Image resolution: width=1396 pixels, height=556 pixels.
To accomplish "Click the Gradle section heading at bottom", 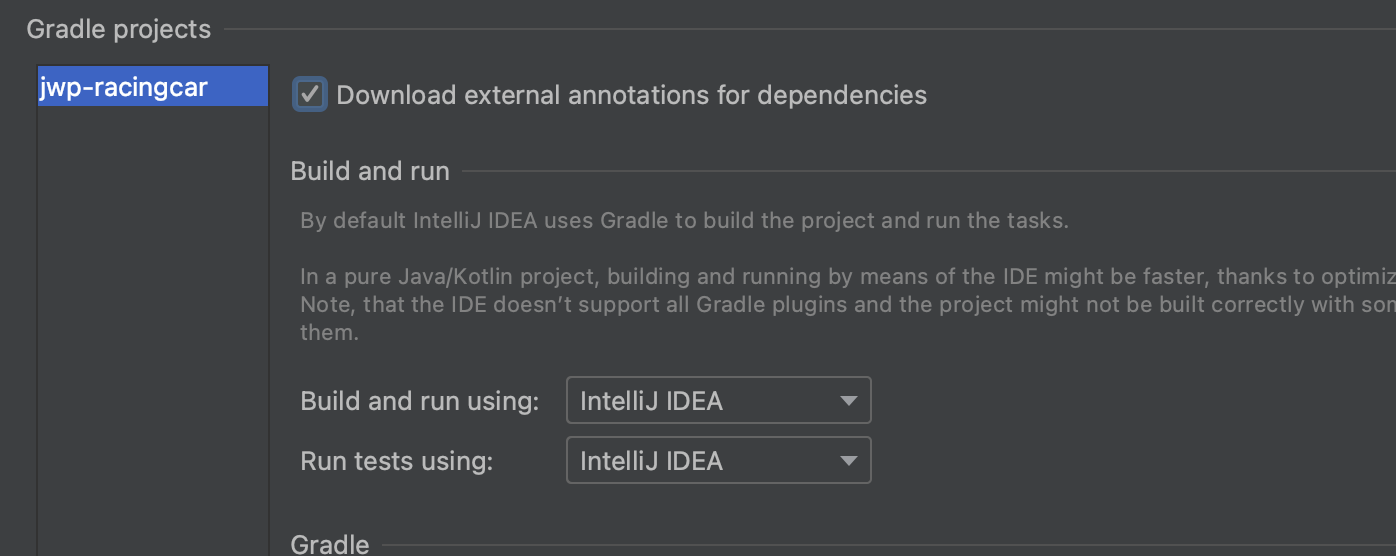I will (x=330, y=544).
